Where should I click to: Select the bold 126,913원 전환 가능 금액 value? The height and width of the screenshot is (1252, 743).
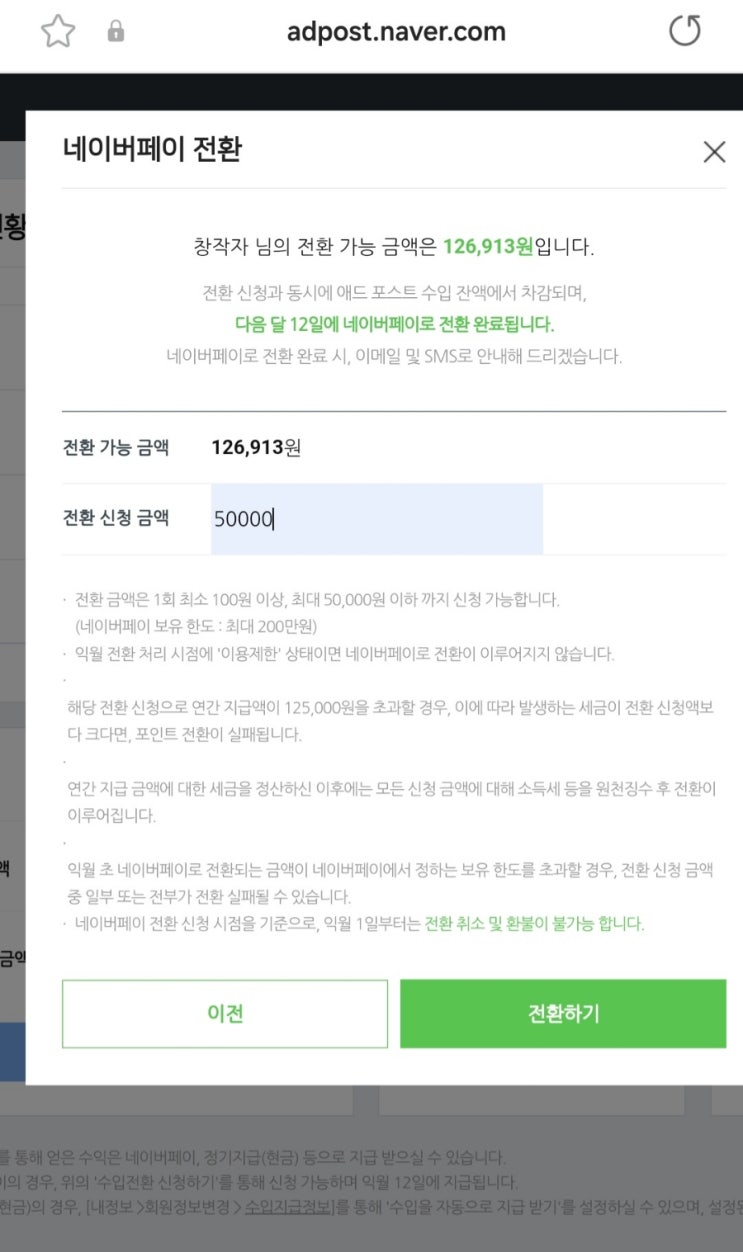[x=256, y=447]
